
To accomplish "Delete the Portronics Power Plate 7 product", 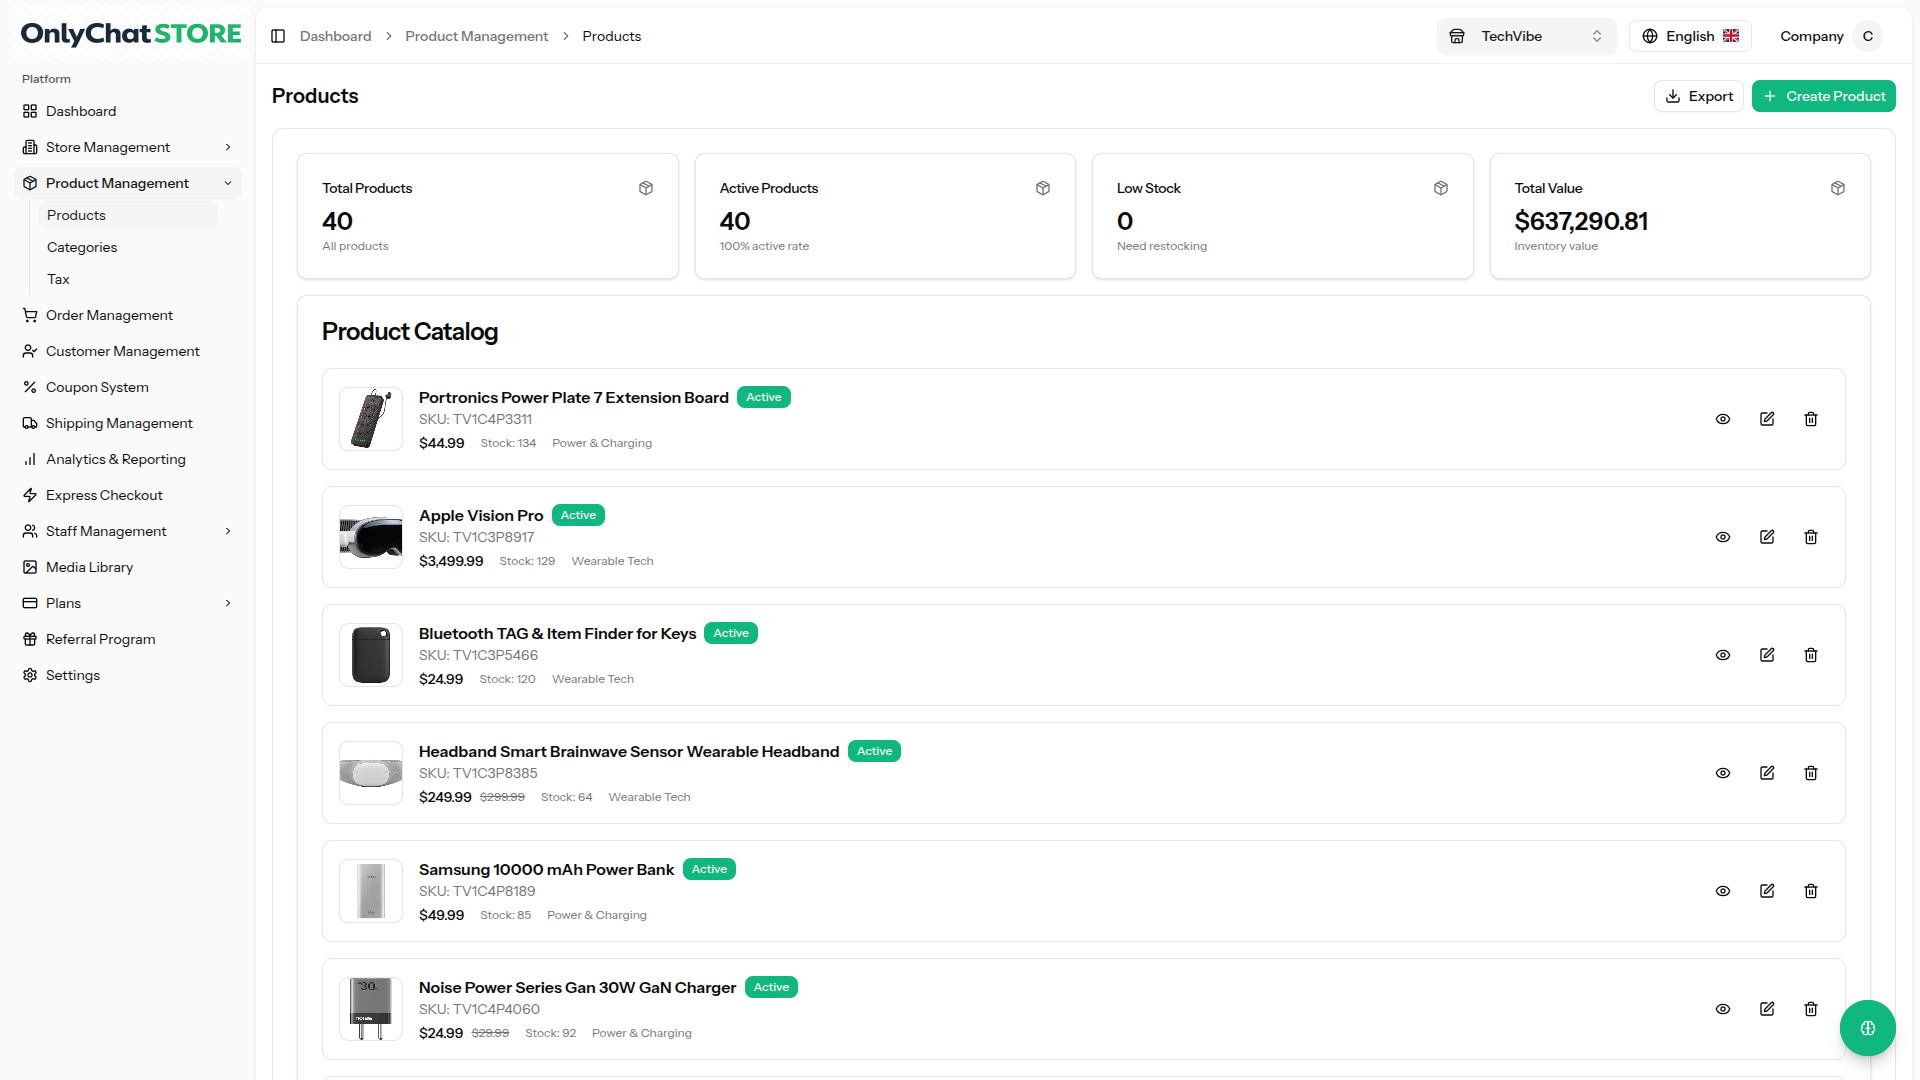I will 1811,419.
